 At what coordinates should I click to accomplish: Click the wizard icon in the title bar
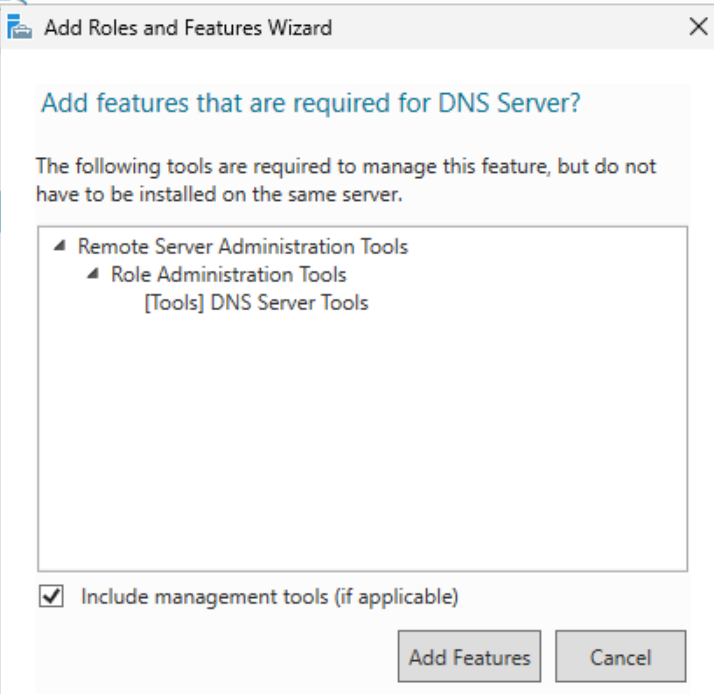[x=20, y=27]
